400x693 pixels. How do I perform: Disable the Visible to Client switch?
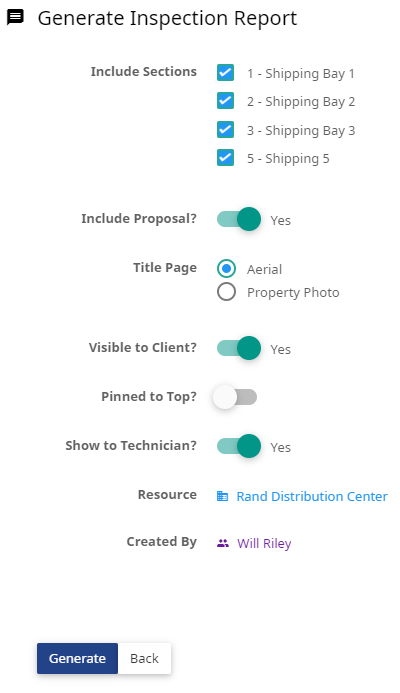(239, 348)
